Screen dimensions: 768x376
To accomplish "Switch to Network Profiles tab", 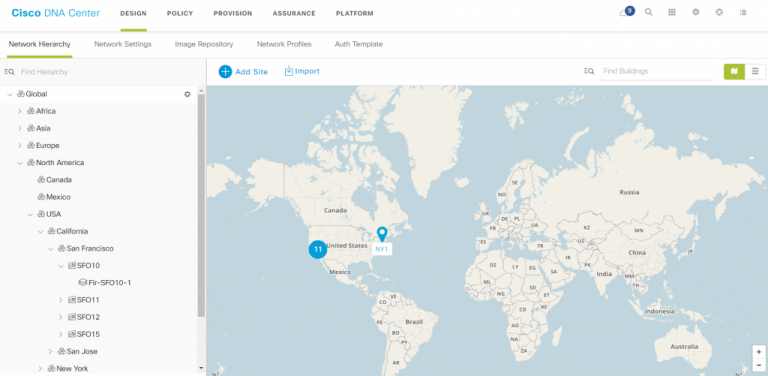I will 284,44.
